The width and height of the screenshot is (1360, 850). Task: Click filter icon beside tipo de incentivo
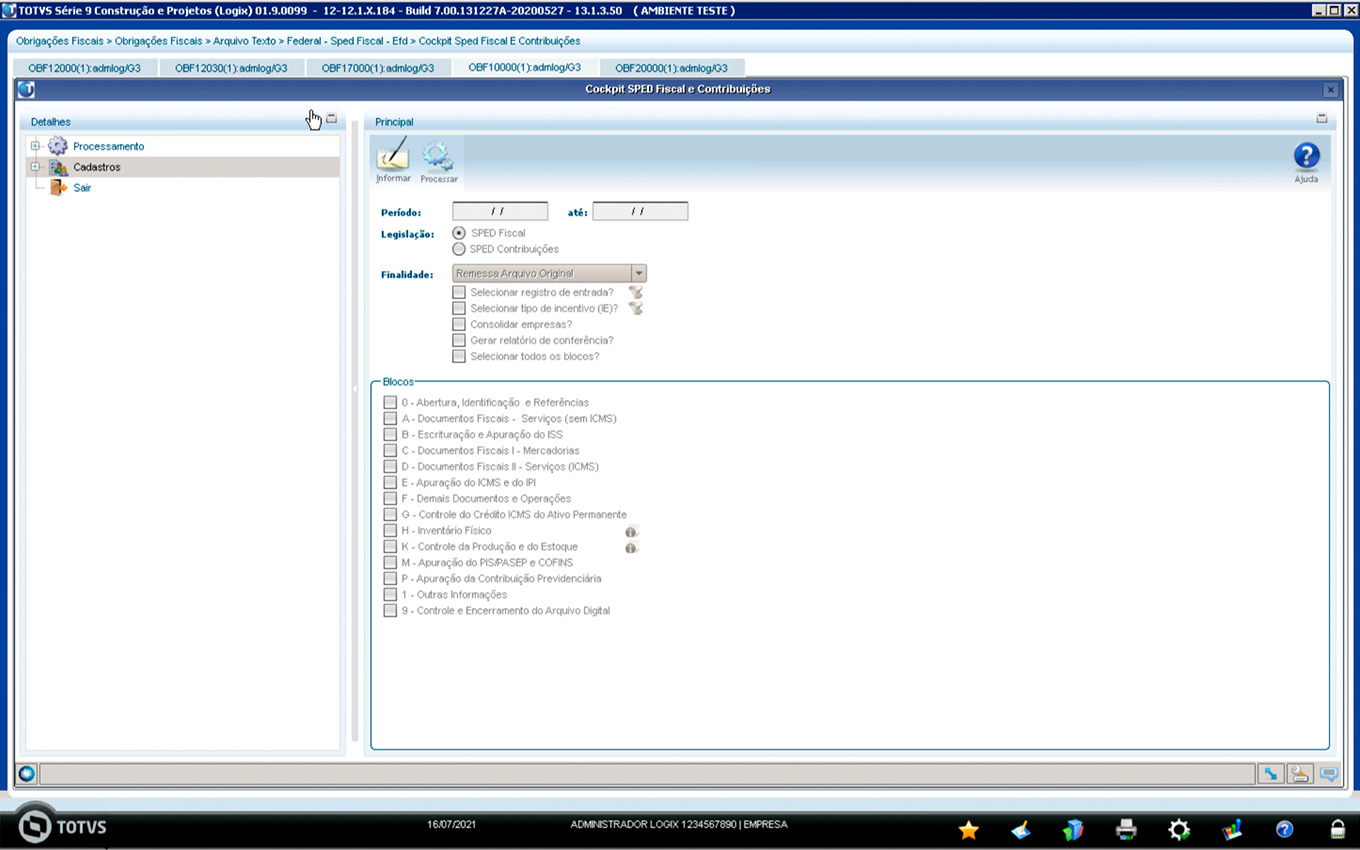coord(635,309)
